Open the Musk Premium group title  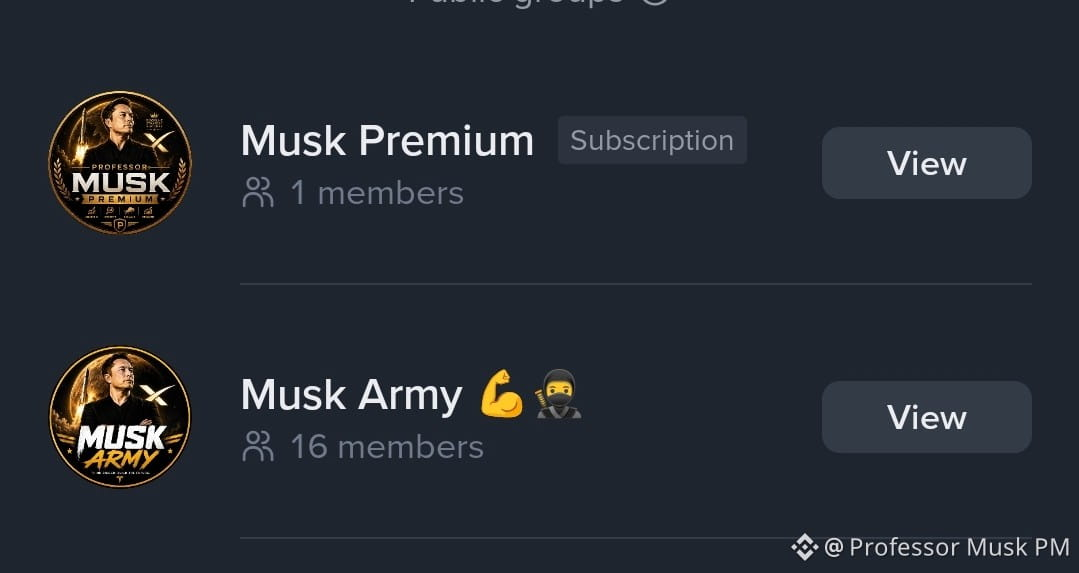point(387,141)
